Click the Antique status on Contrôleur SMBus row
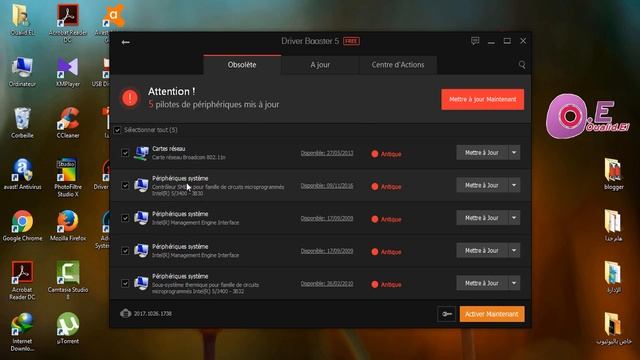Image resolution: width=640 pixels, height=360 pixels. [x=386, y=187]
